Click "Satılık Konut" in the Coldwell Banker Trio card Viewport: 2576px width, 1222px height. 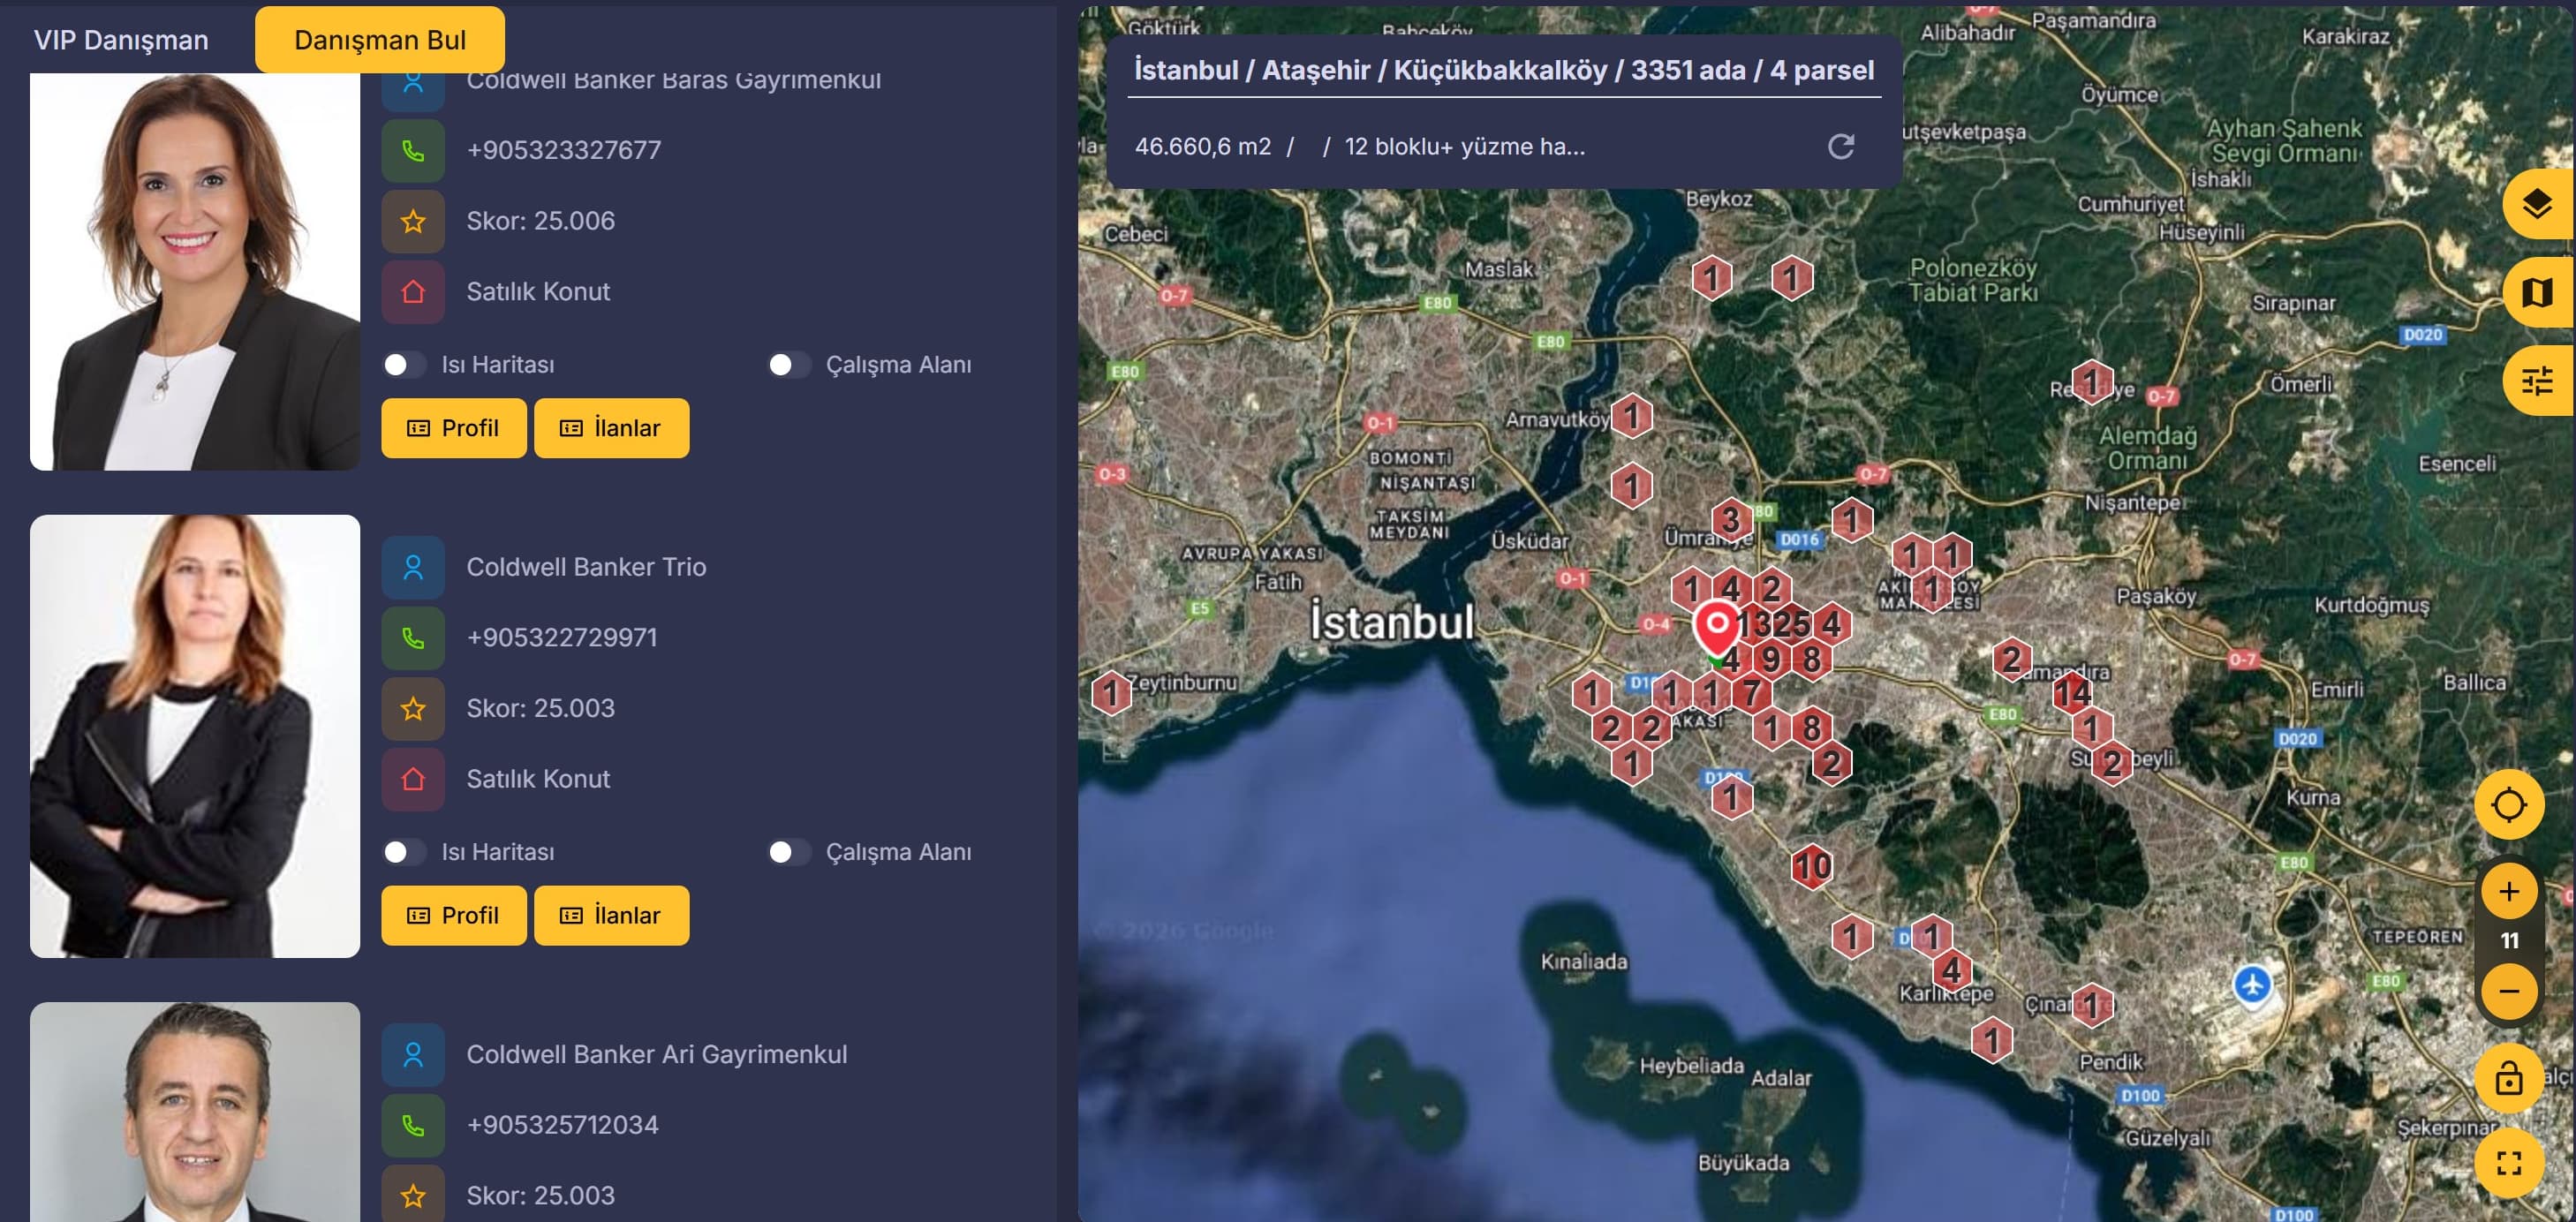[x=538, y=779]
